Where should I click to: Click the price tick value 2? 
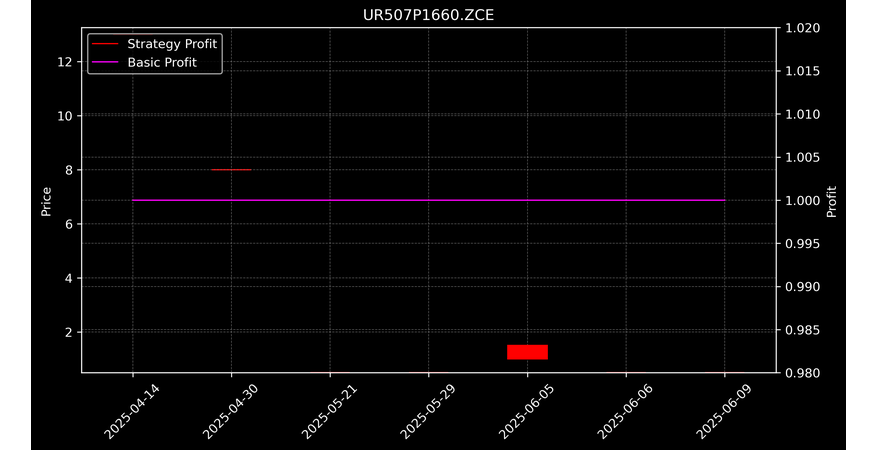69,332
